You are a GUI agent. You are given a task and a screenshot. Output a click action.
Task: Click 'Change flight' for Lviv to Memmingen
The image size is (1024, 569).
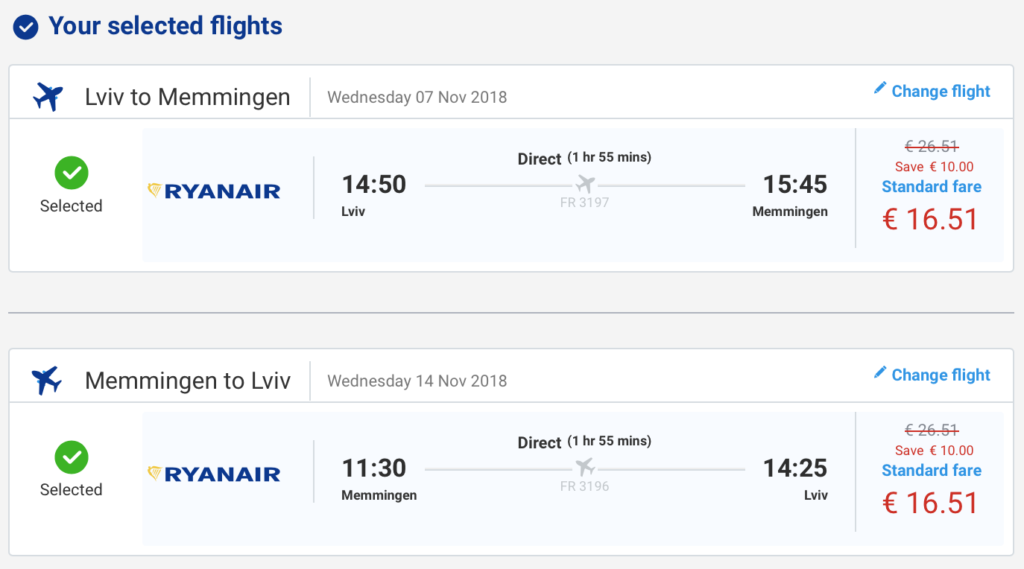(x=940, y=91)
